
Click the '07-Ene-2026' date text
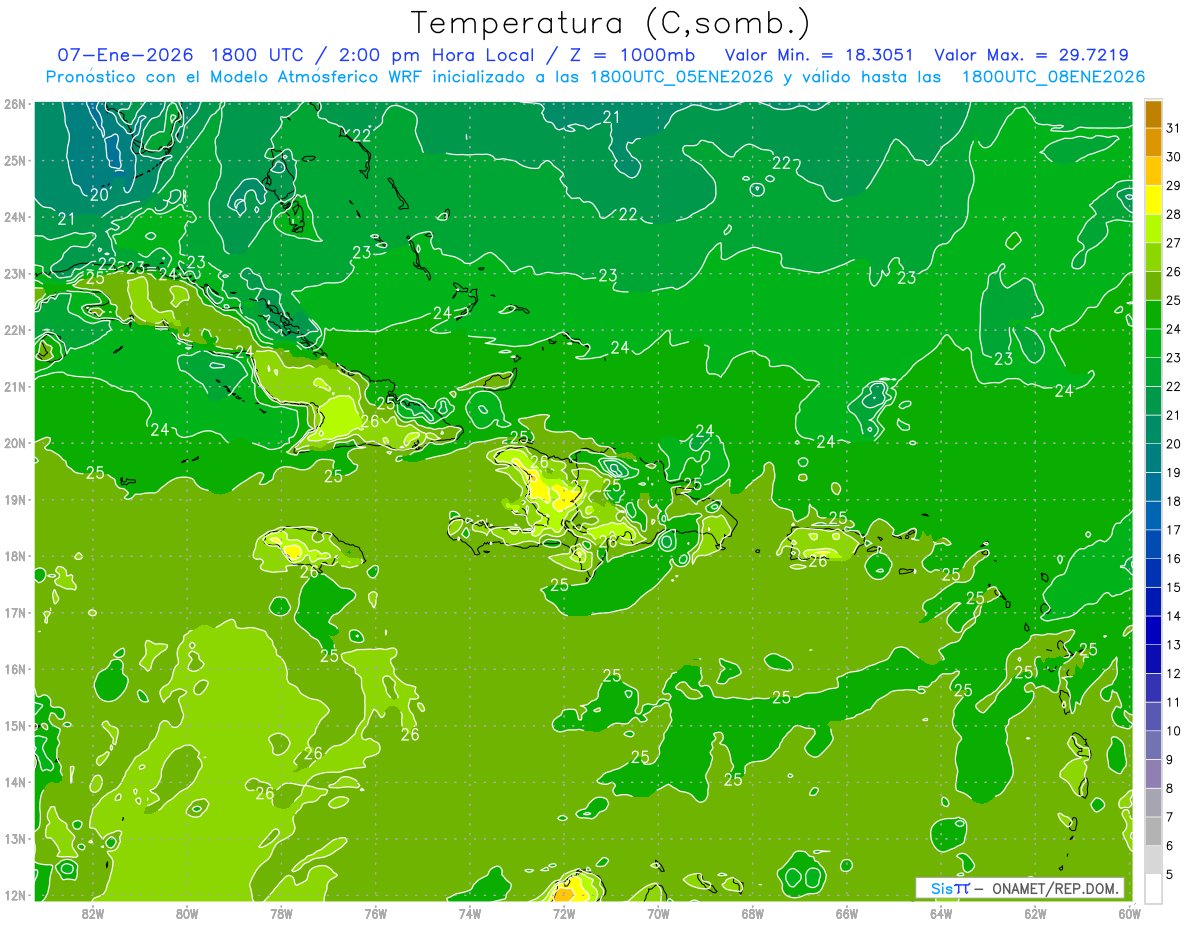click(125, 55)
